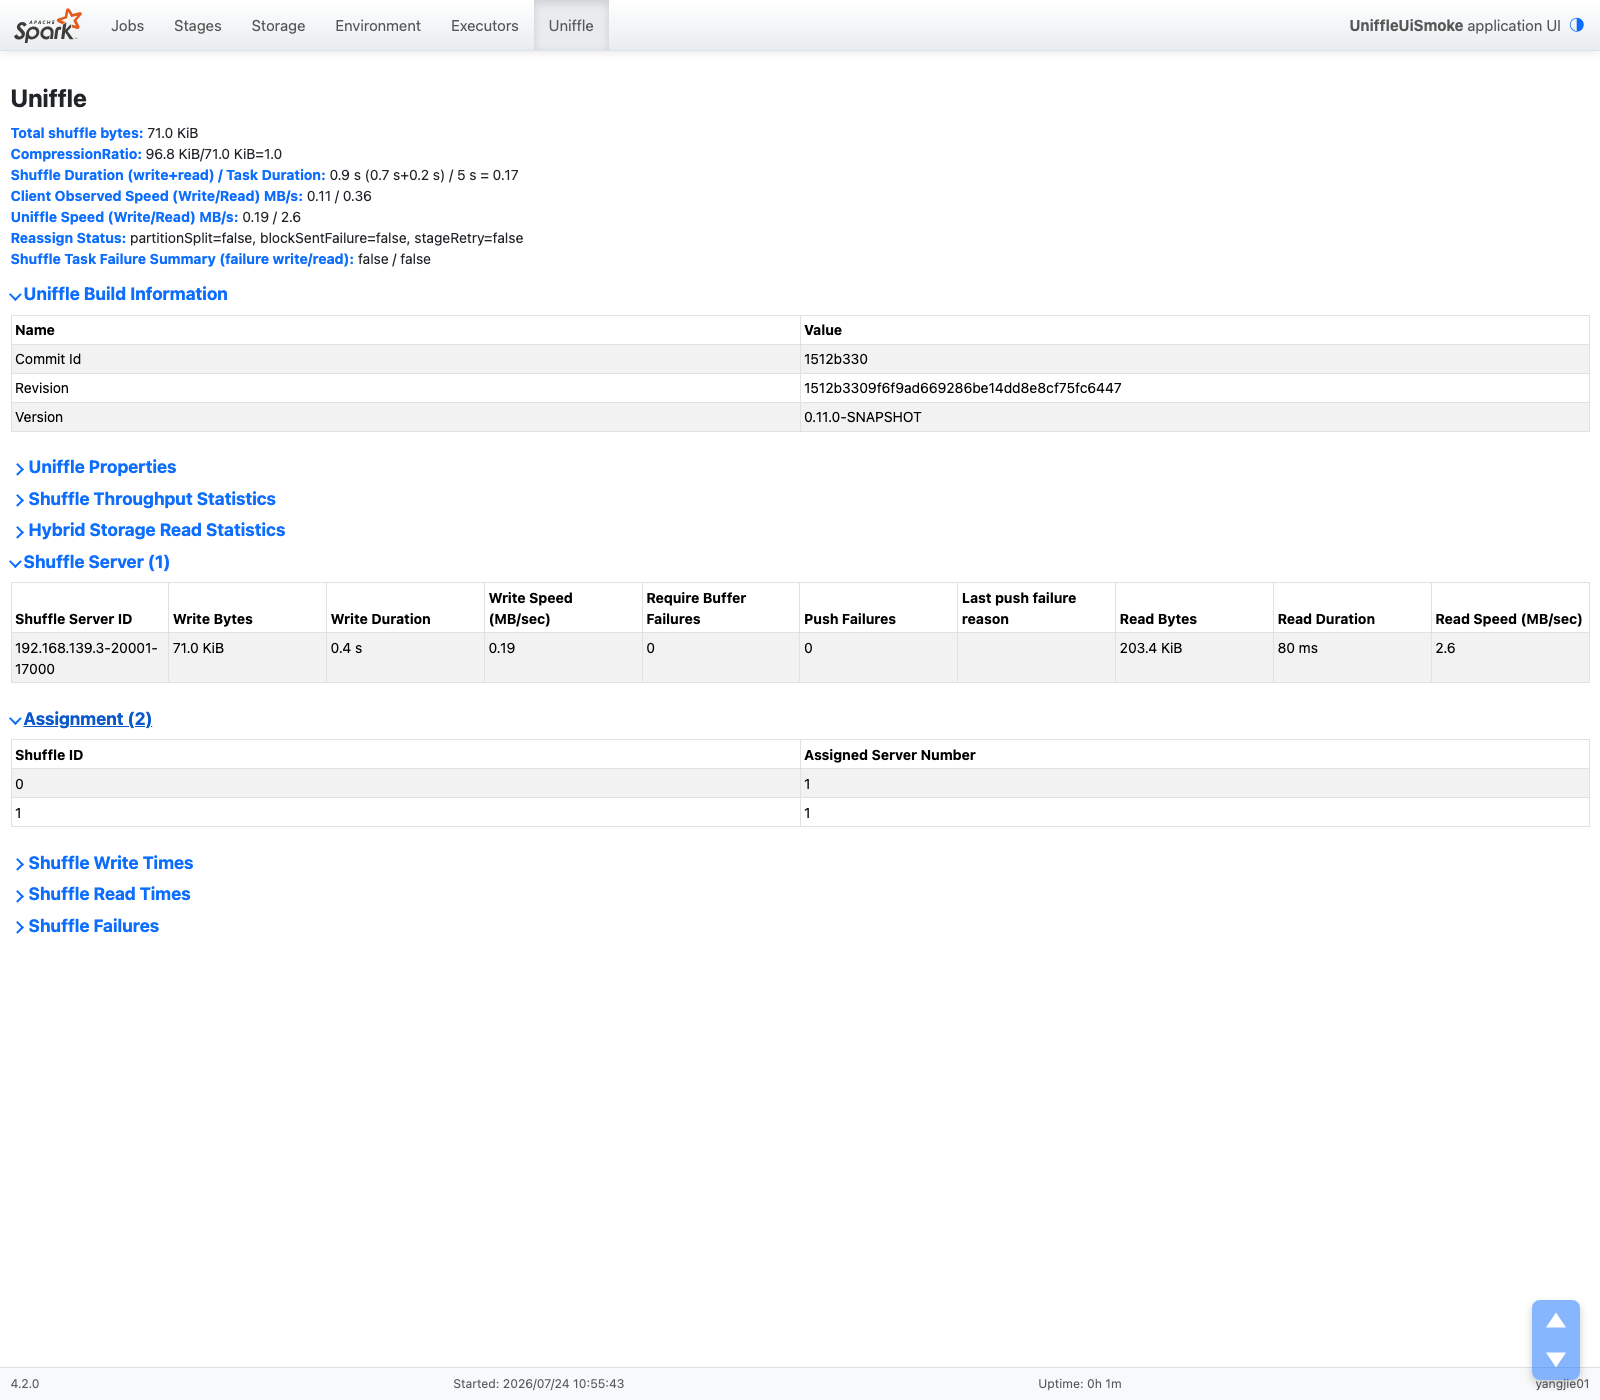This screenshot has width=1600, height=1400.
Task: Open the Storage tab
Action: [x=278, y=25]
